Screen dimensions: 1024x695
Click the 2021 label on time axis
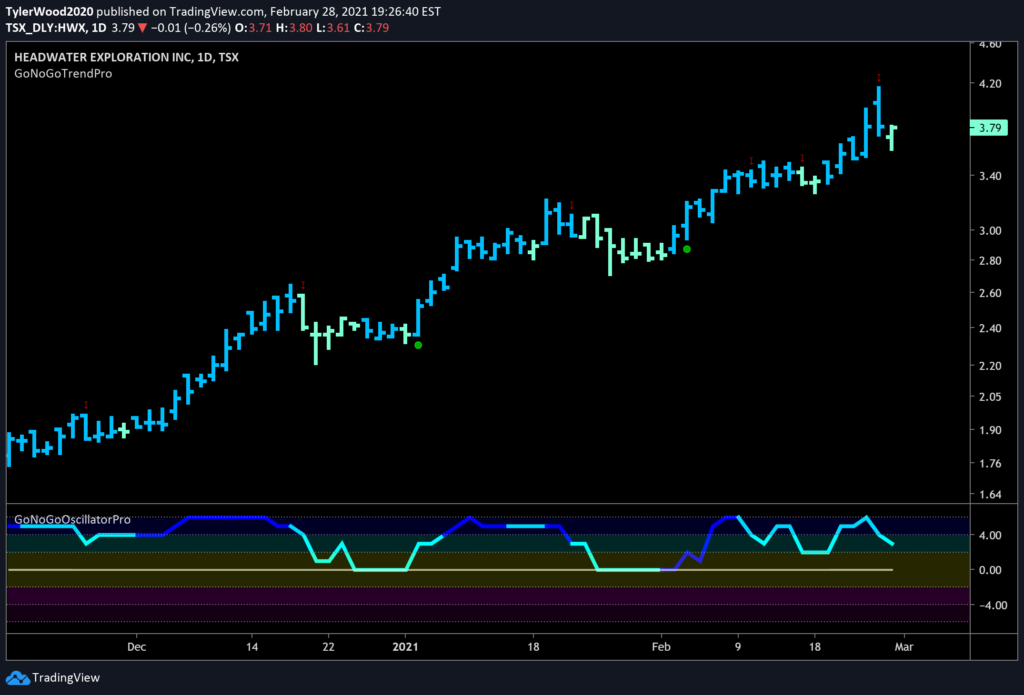pyautogui.click(x=405, y=647)
